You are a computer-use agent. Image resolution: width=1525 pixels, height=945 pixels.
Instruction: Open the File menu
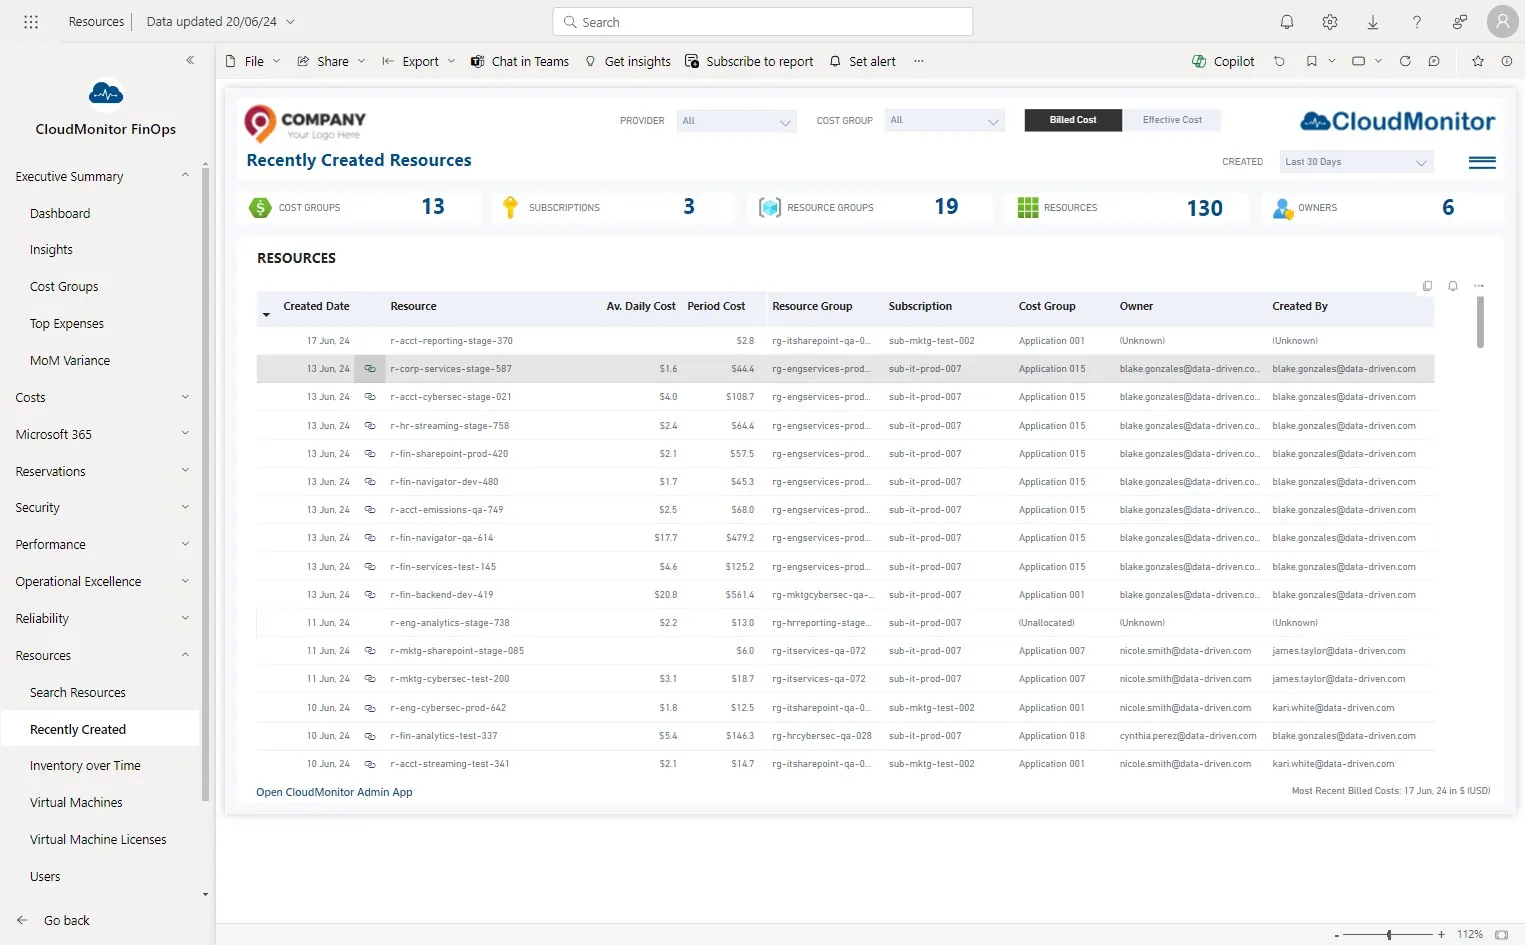coord(253,61)
